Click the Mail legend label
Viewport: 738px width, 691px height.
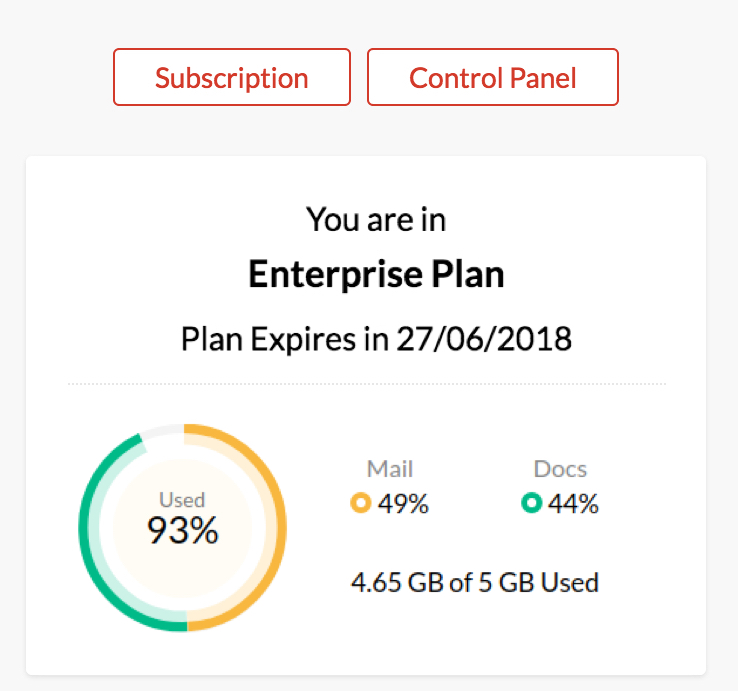(x=390, y=469)
